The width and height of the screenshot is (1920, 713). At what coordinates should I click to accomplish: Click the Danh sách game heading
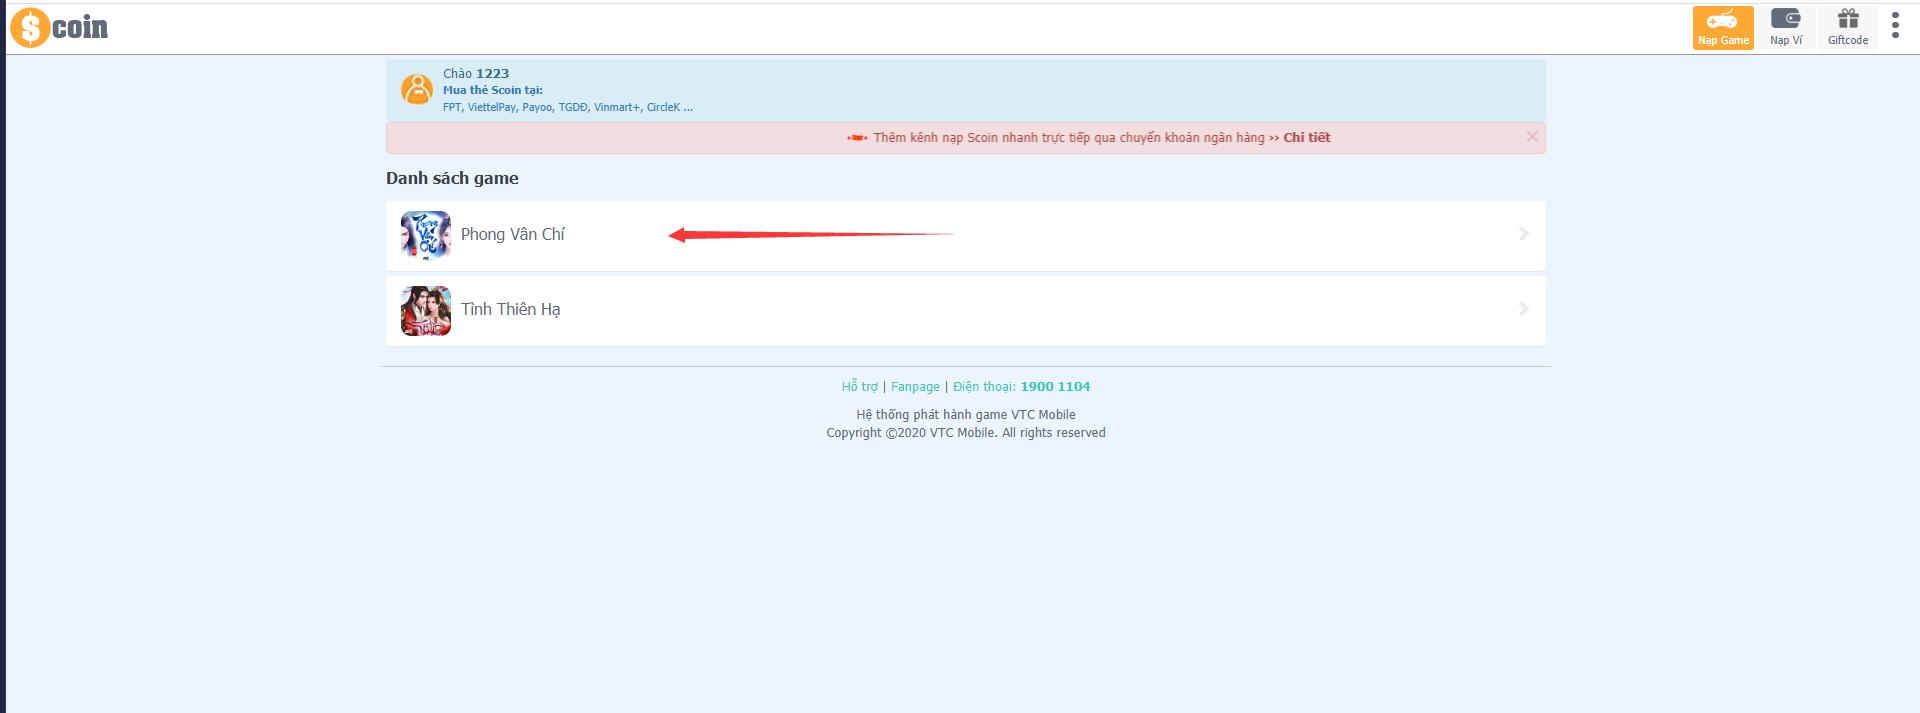452,178
